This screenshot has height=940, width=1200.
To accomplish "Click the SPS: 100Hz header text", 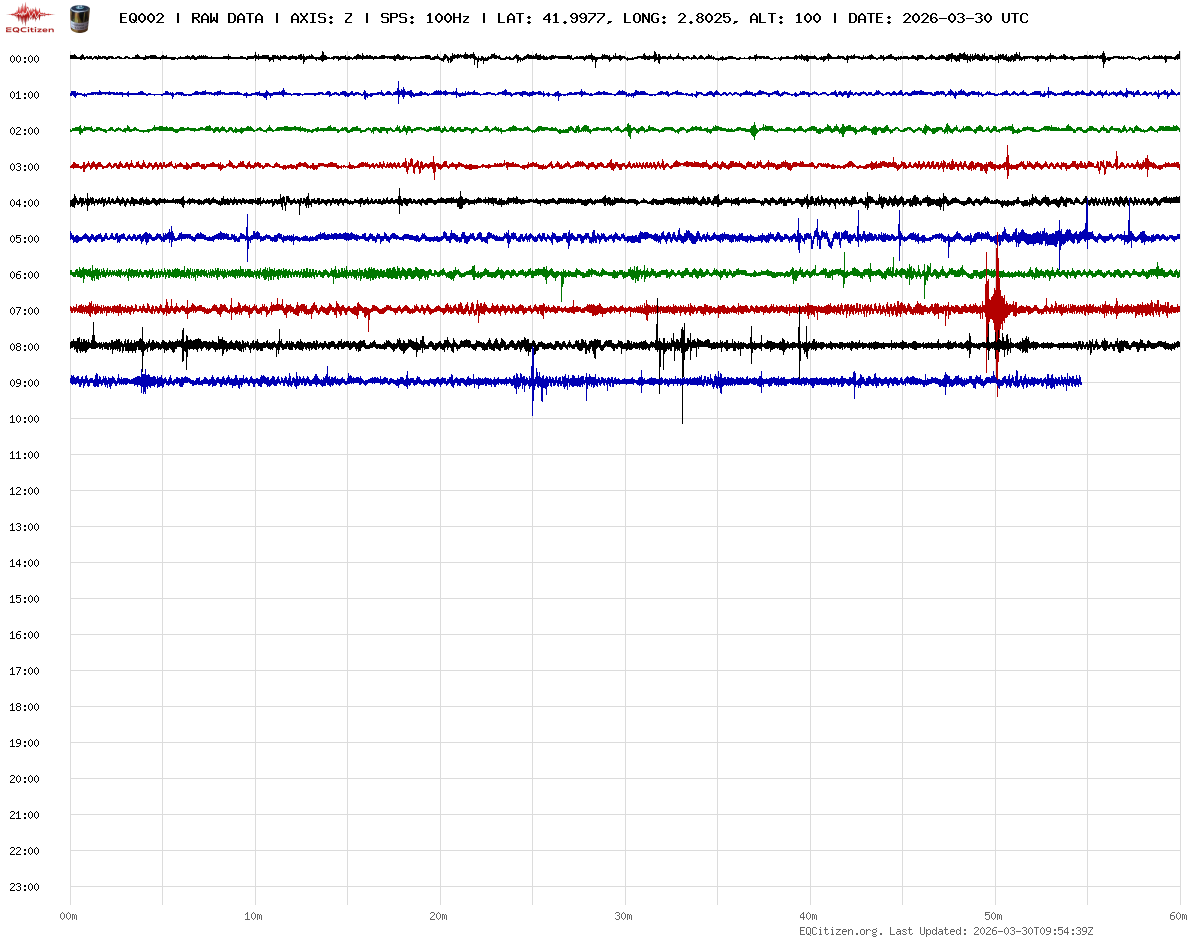I will click(x=424, y=18).
